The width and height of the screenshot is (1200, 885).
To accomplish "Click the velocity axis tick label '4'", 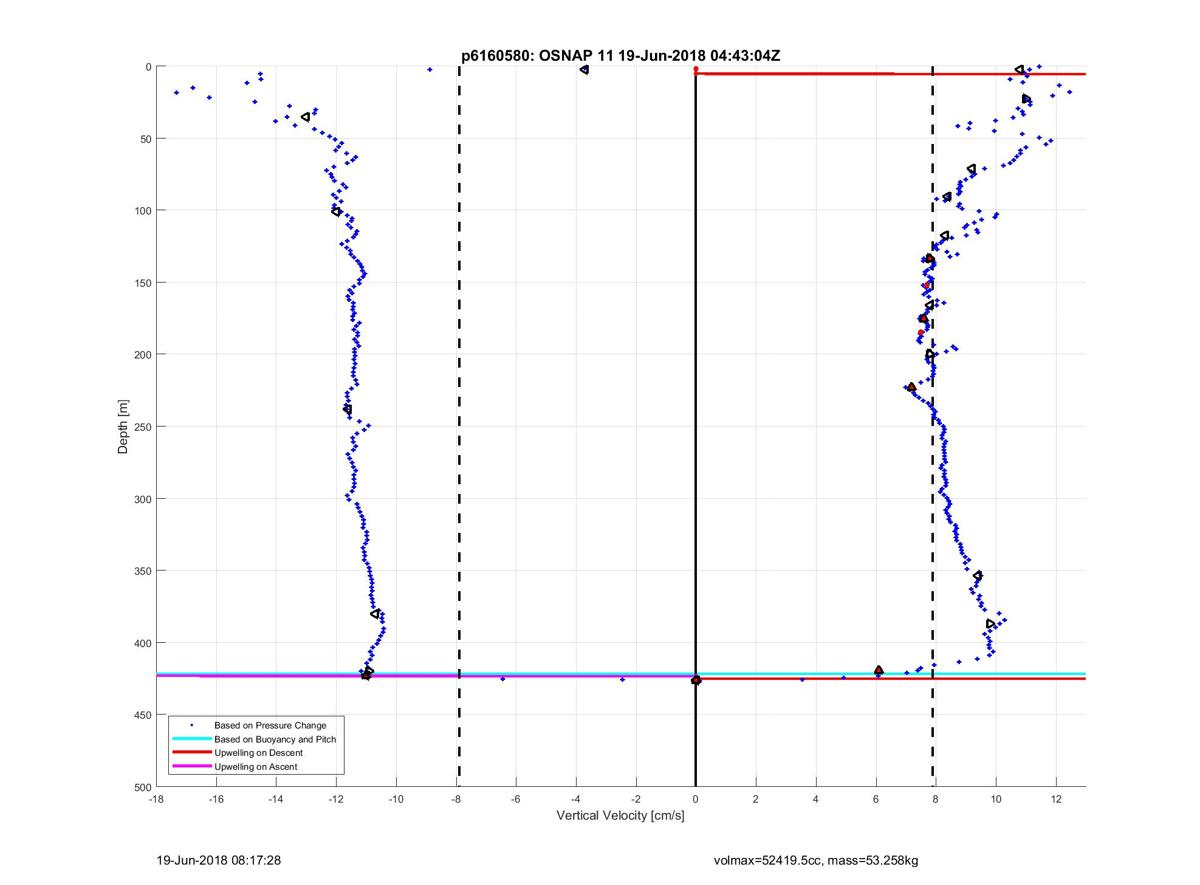I will pyautogui.click(x=816, y=799).
